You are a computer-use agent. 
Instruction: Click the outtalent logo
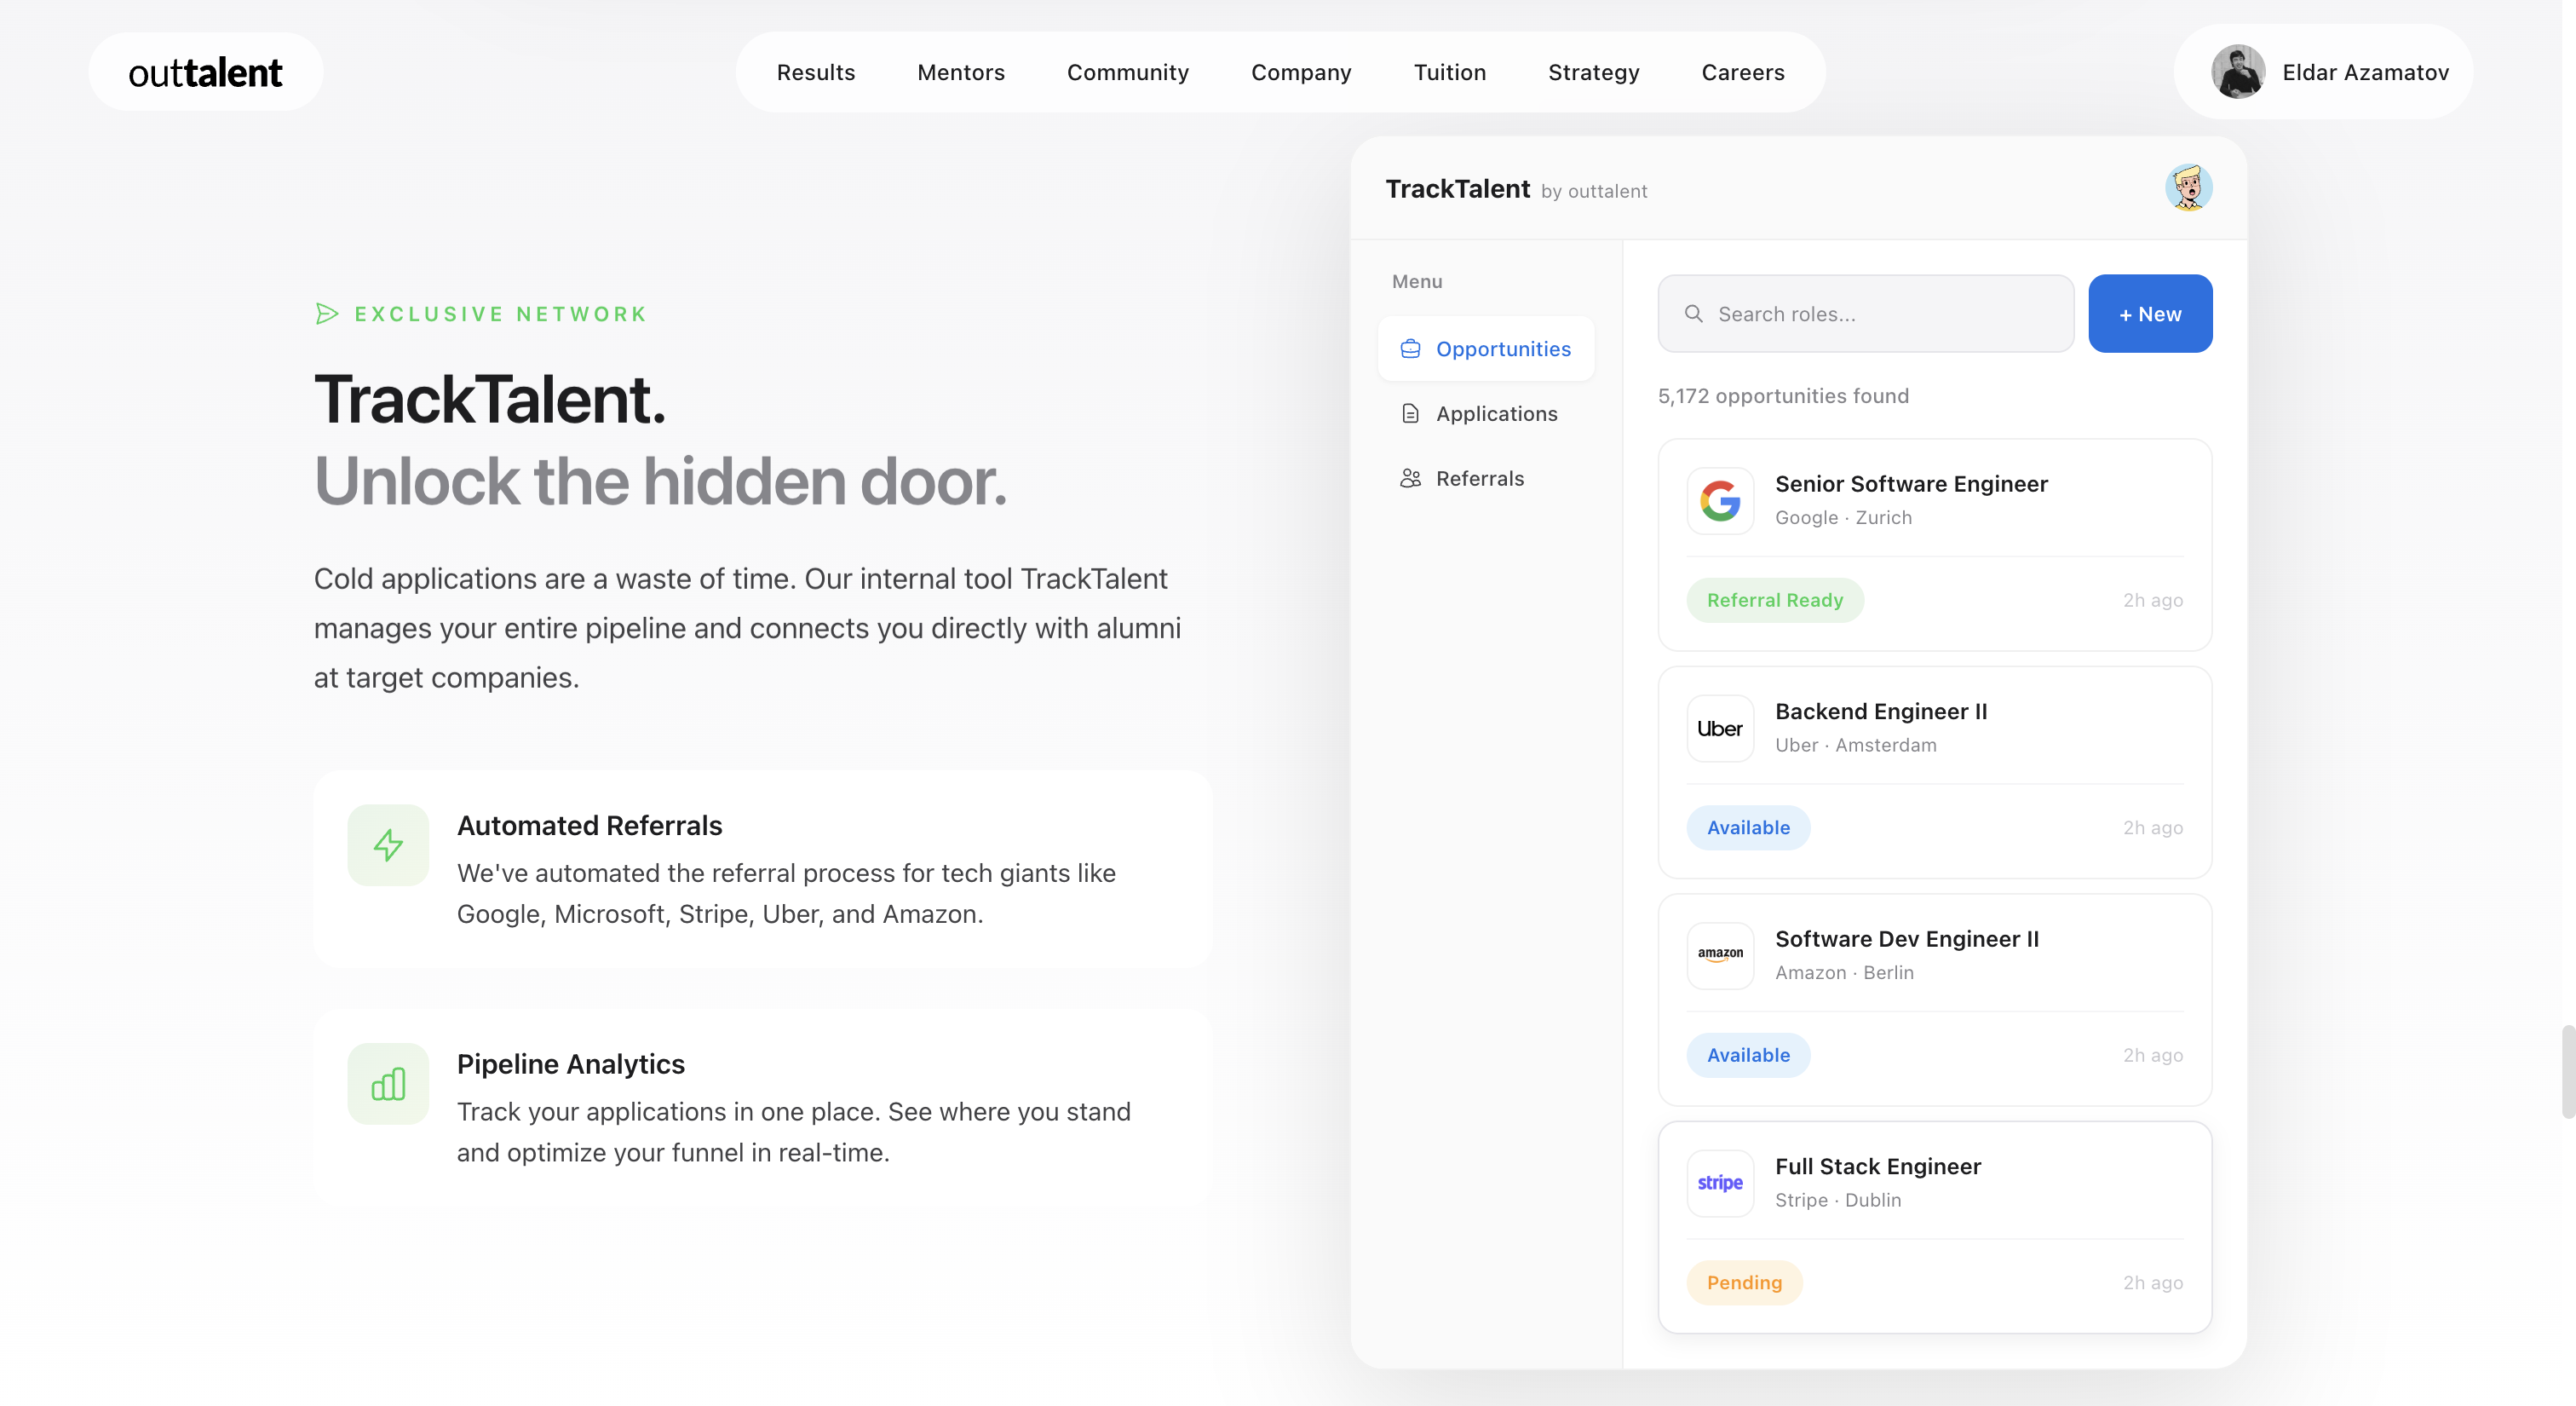click(205, 72)
